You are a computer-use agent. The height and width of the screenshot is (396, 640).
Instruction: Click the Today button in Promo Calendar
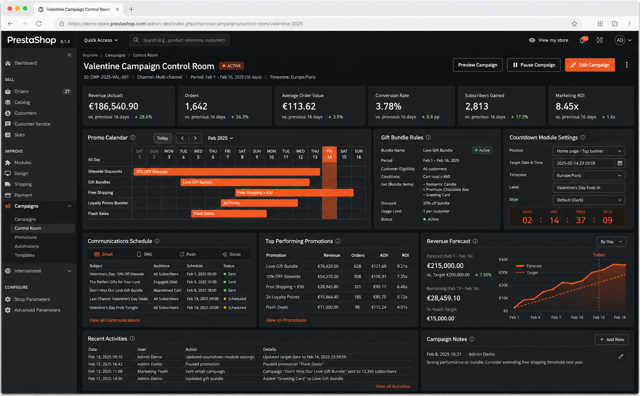[162, 138]
